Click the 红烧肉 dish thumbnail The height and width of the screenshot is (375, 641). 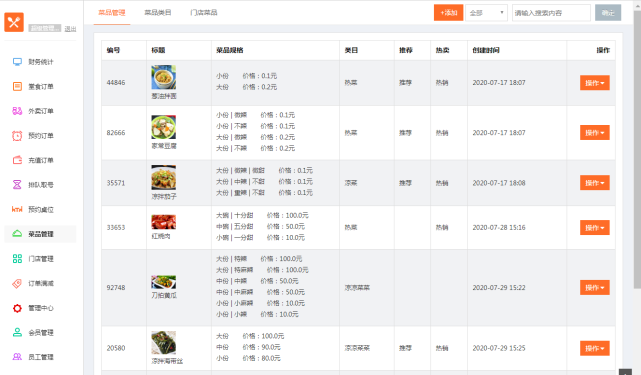[164, 222]
